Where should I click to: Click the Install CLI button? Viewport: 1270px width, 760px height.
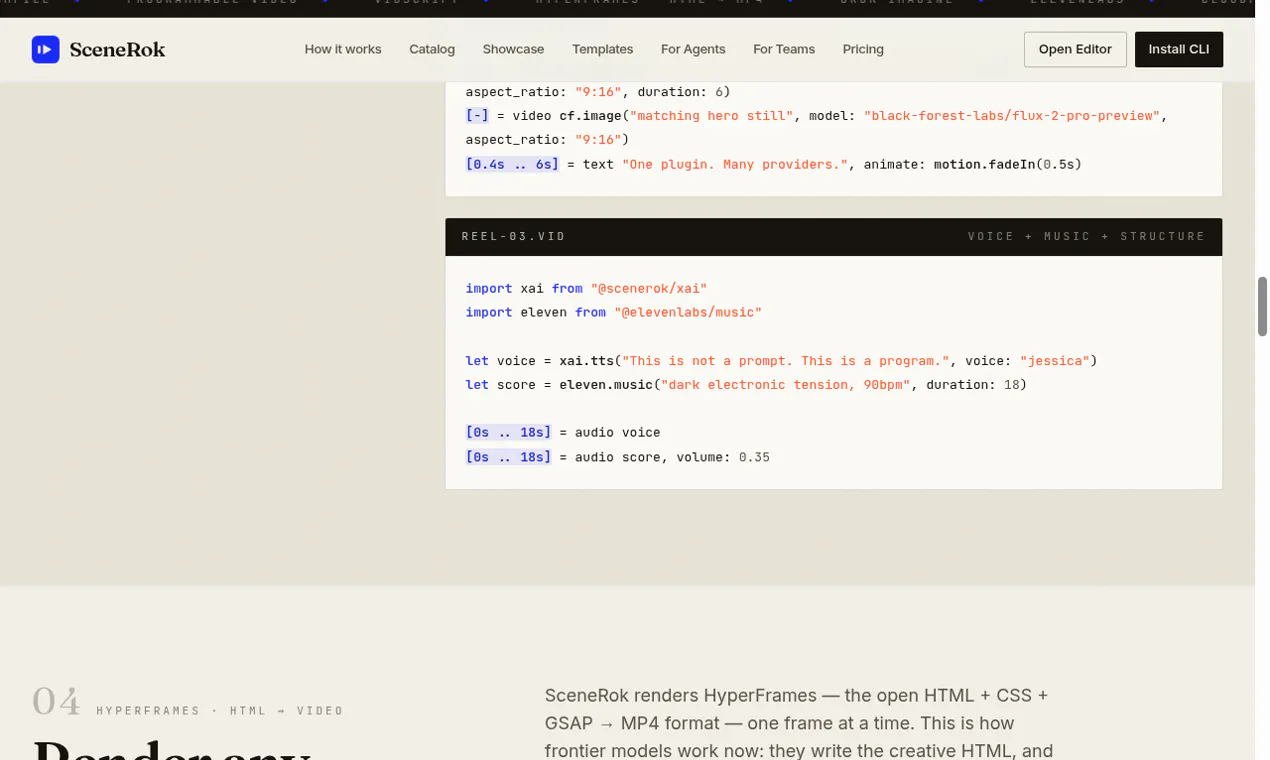[1179, 49]
